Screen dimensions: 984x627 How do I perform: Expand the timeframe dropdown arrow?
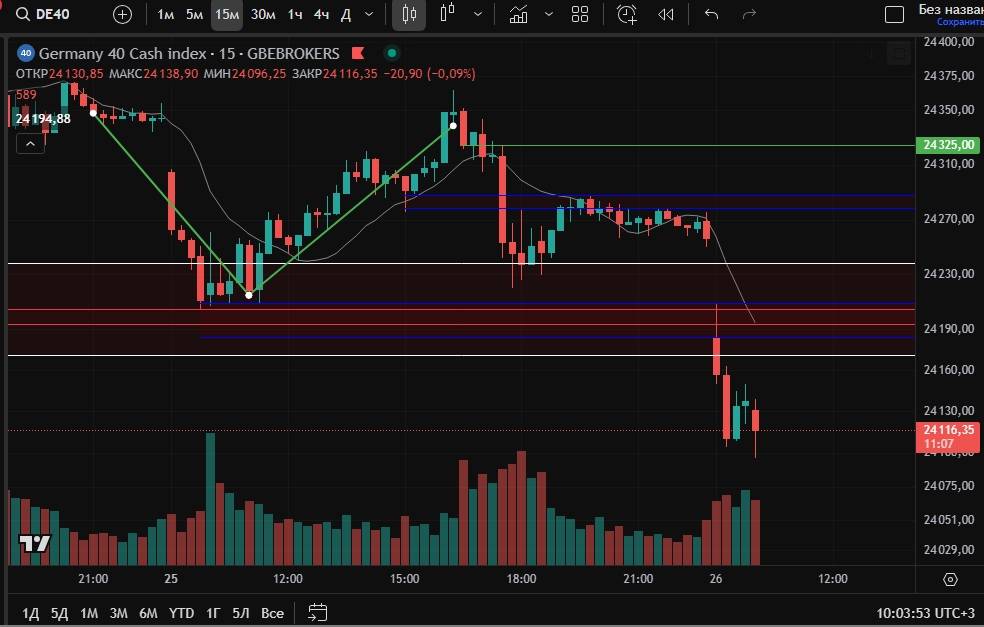[x=370, y=14]
